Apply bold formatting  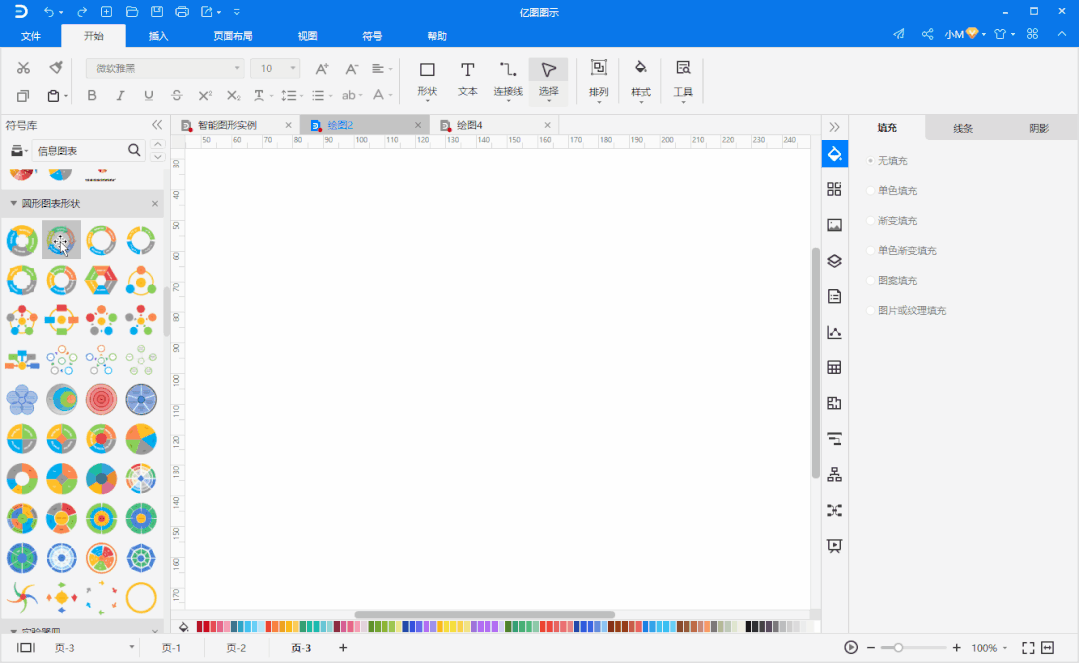coord(92,96)
